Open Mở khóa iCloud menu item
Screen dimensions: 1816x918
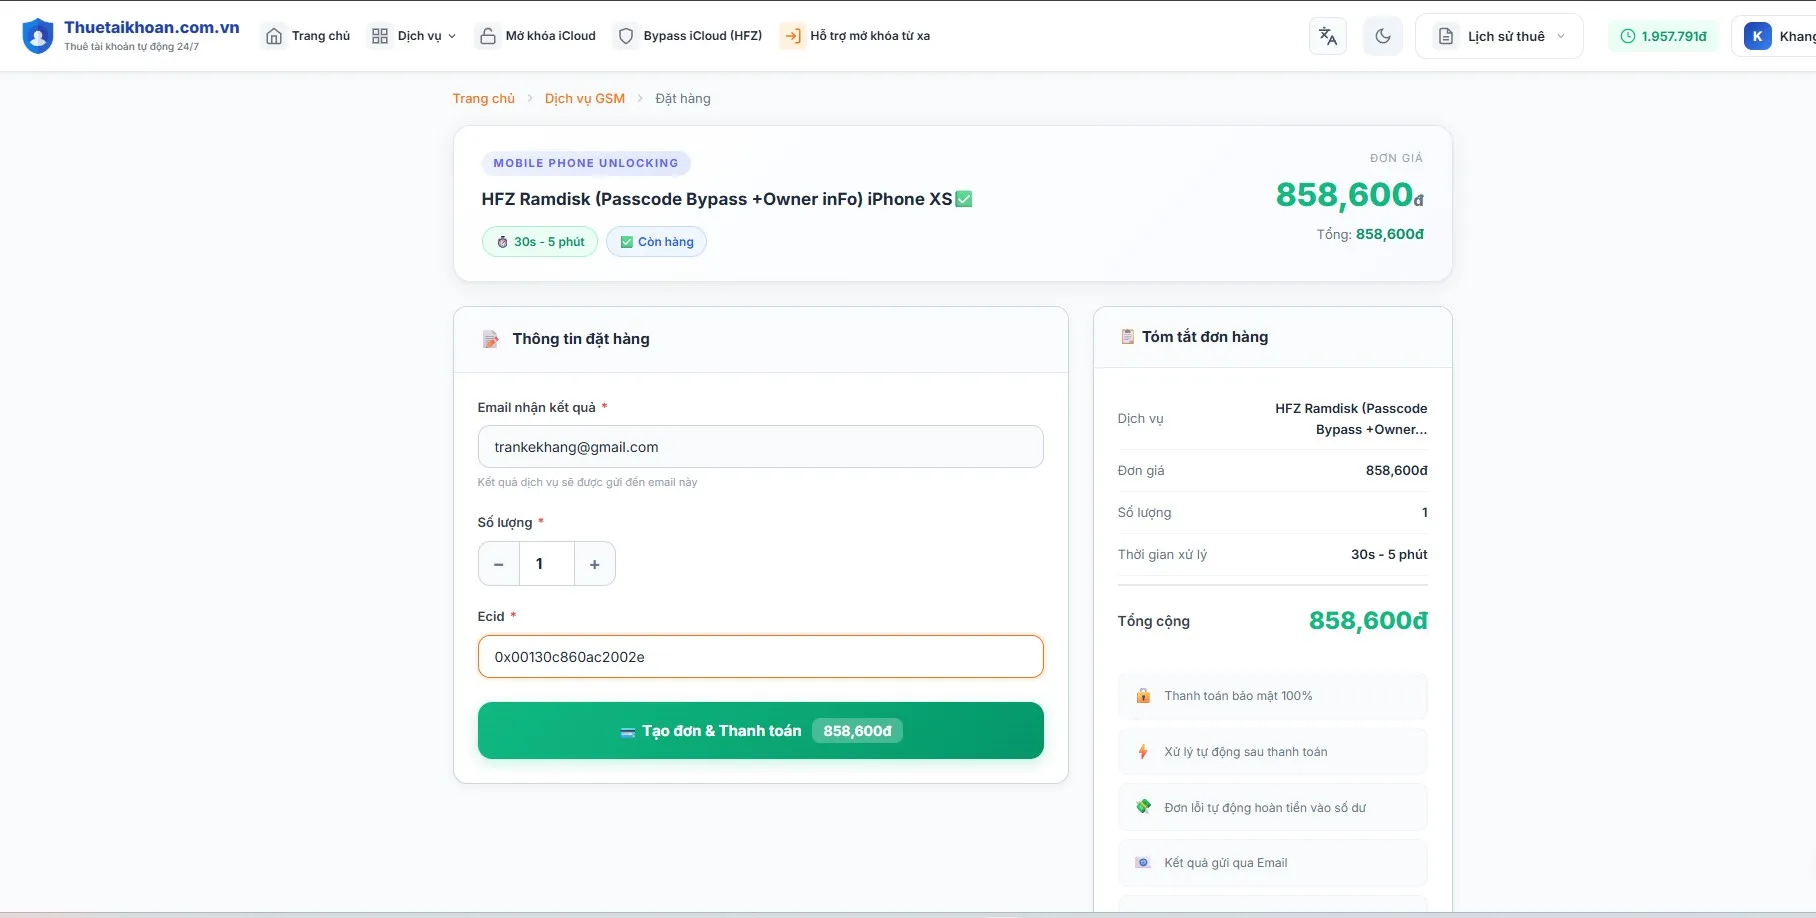click(537, 36)
